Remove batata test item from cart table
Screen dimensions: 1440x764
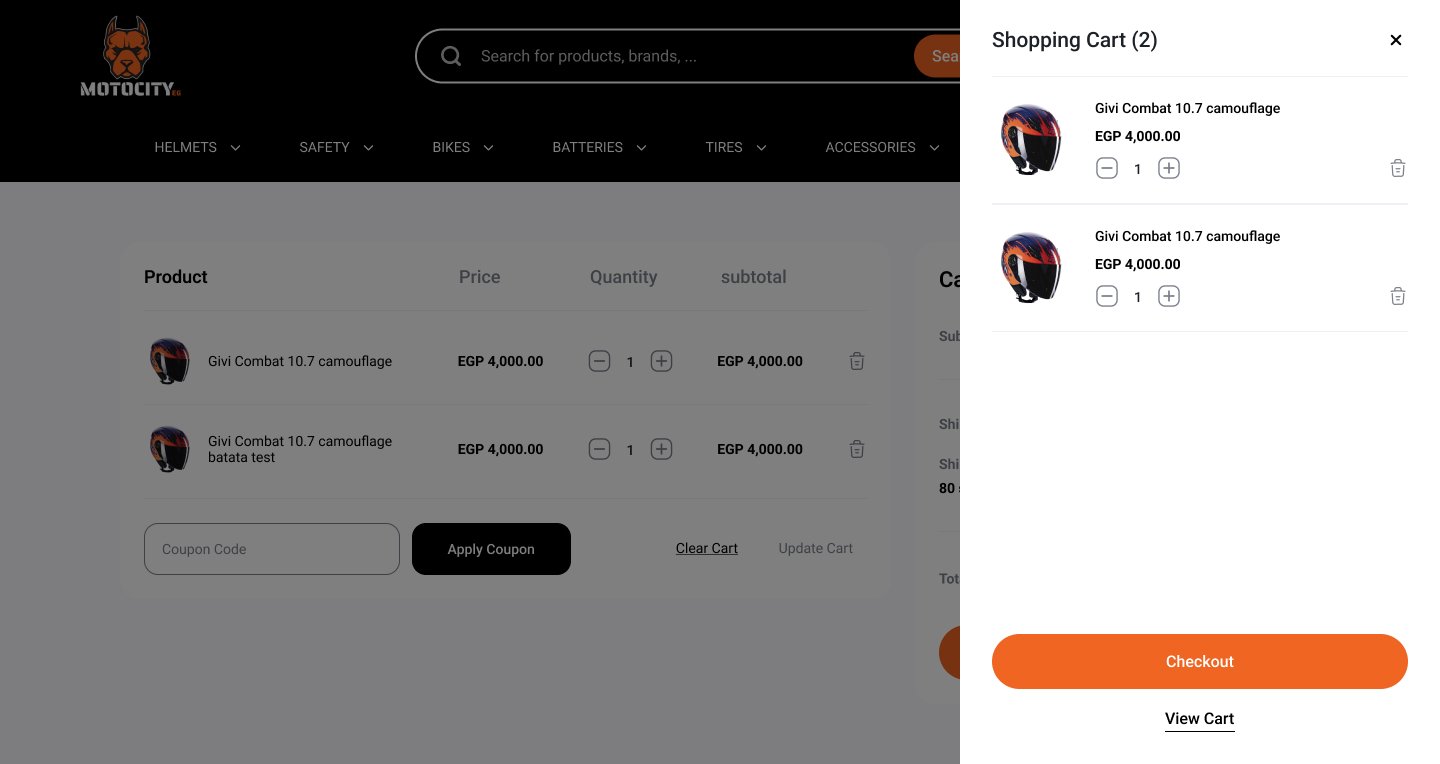coord(857,449)
